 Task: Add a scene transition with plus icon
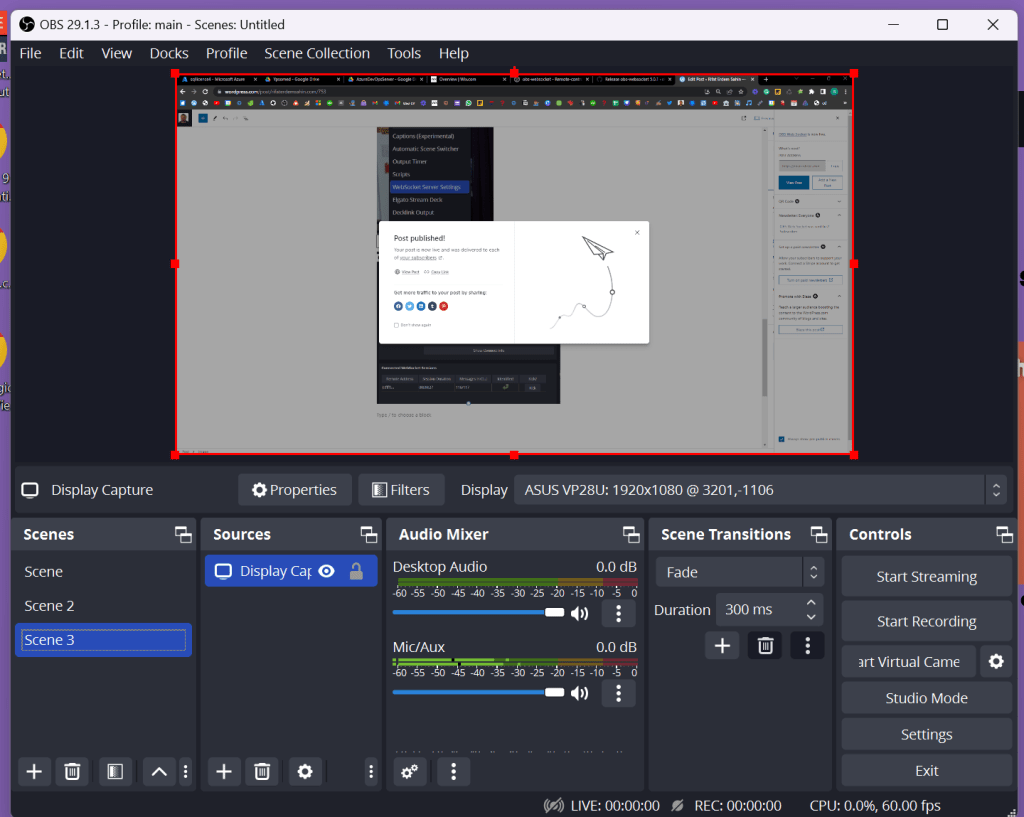(722, 646)
